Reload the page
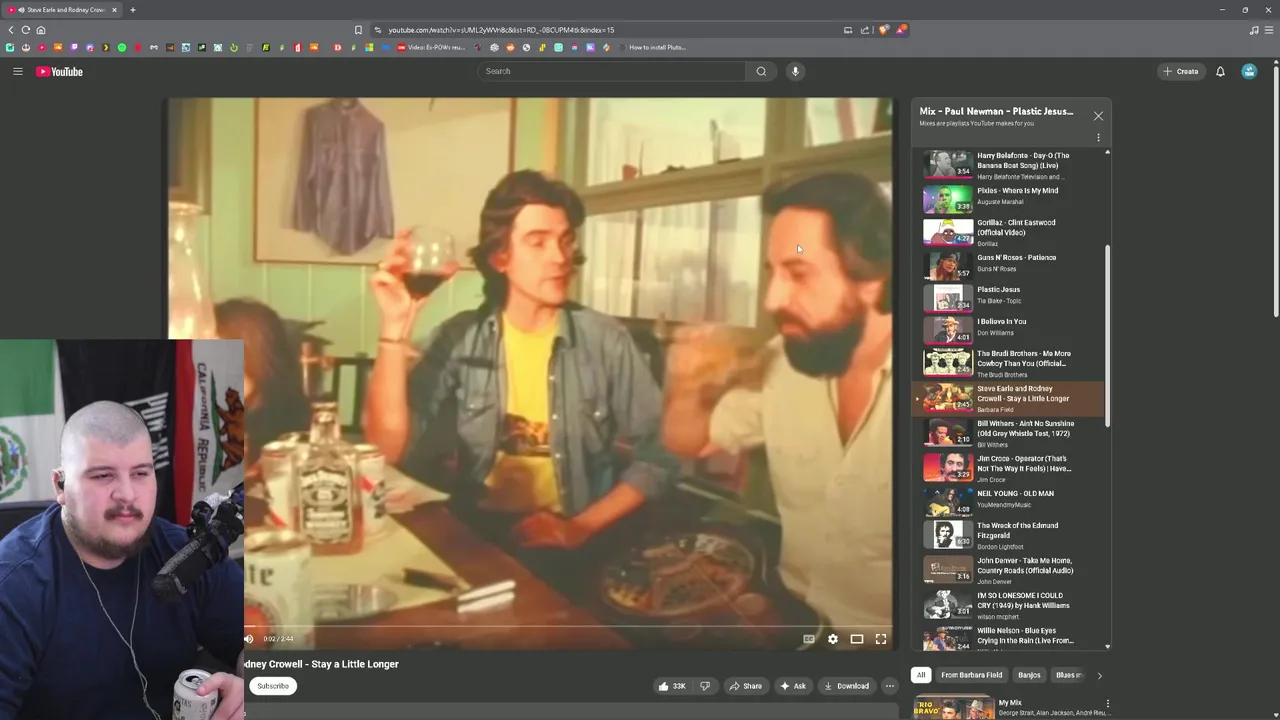The width and height of the screenshot is (1280, 720). (x=26, y=30)
